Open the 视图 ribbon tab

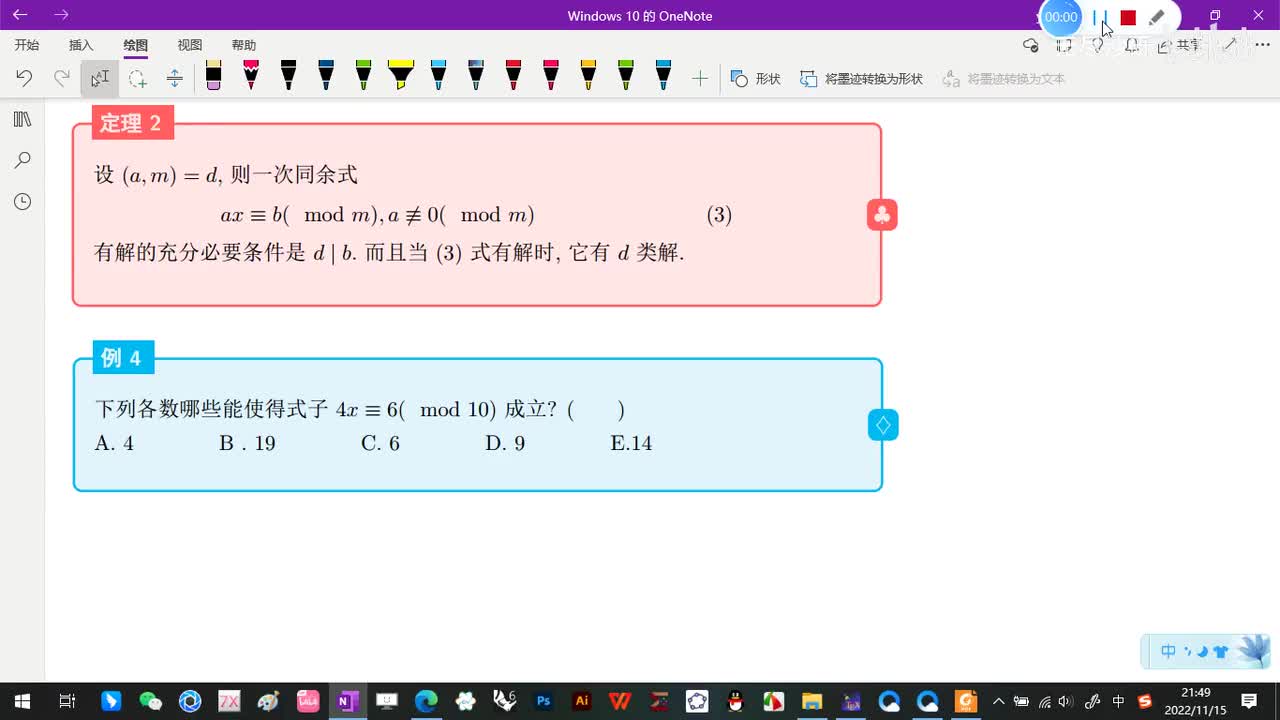(x=189, y=45)
